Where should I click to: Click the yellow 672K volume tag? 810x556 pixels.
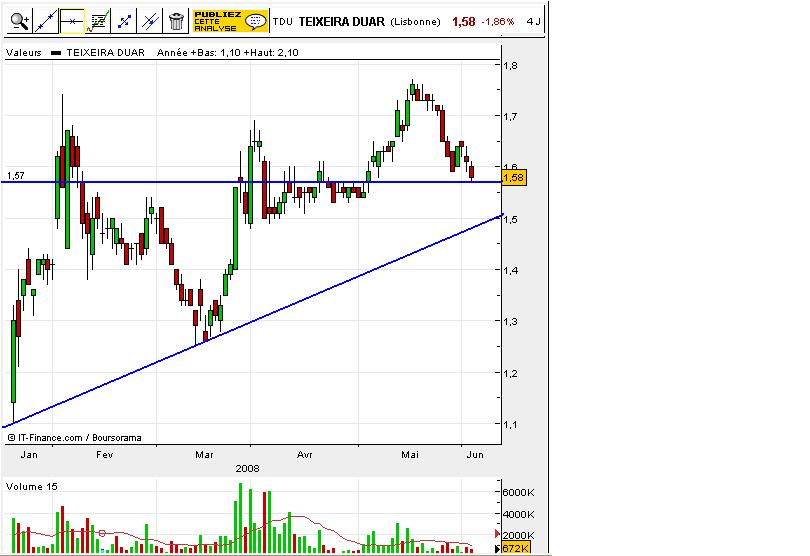point(515,548)
